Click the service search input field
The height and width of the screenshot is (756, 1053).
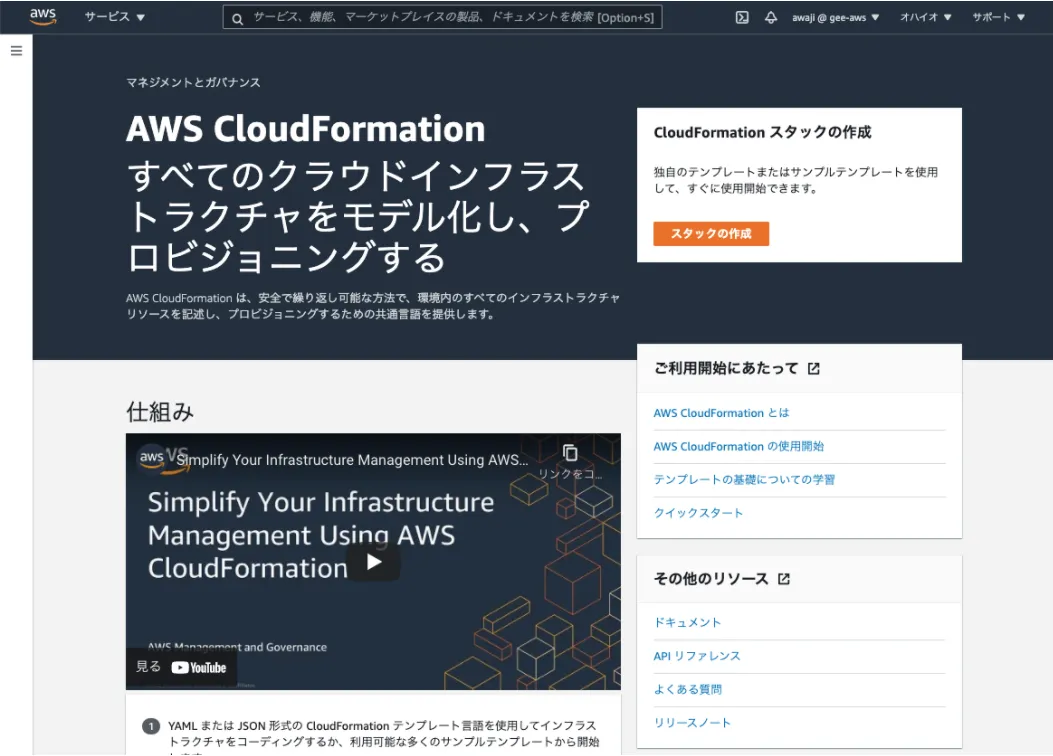pos(443,17)
